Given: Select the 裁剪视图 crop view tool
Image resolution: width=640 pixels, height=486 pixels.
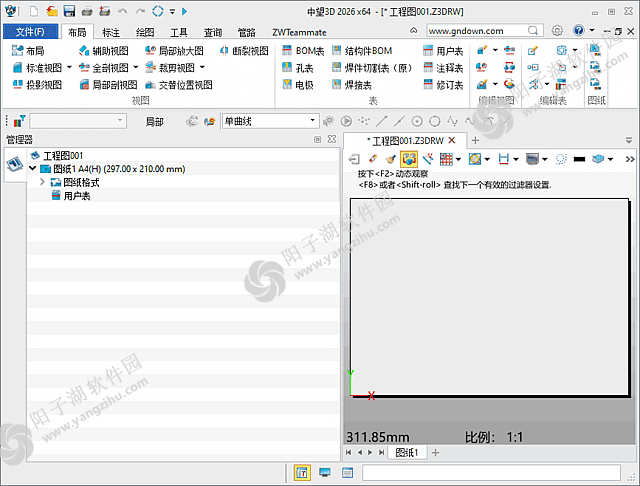Looking at the screenshot, I should pos(170,67).
